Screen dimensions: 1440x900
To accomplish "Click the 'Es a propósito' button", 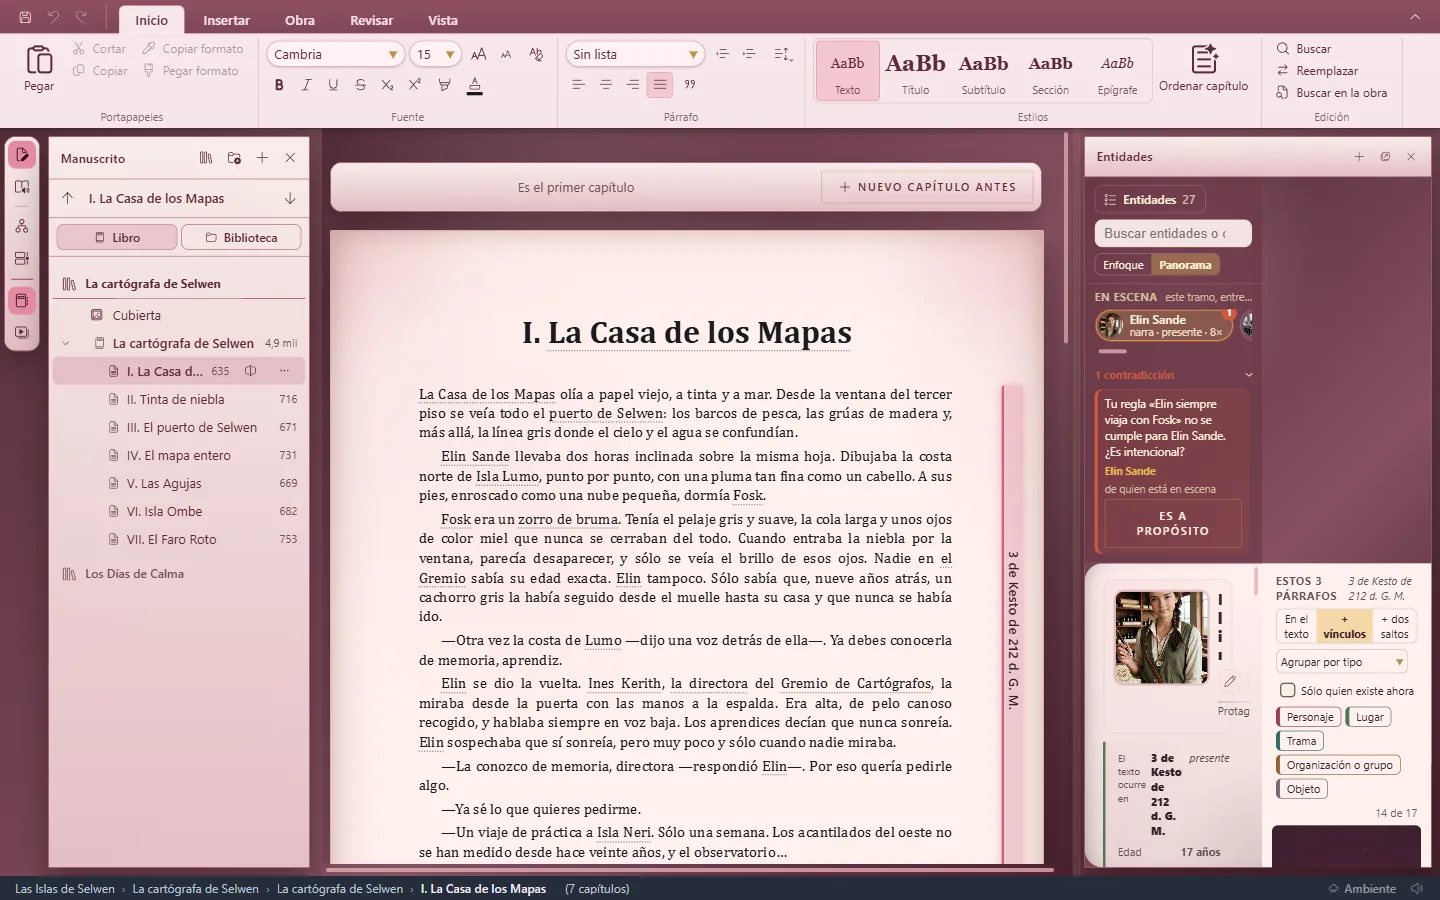I will coord(1173,523).
